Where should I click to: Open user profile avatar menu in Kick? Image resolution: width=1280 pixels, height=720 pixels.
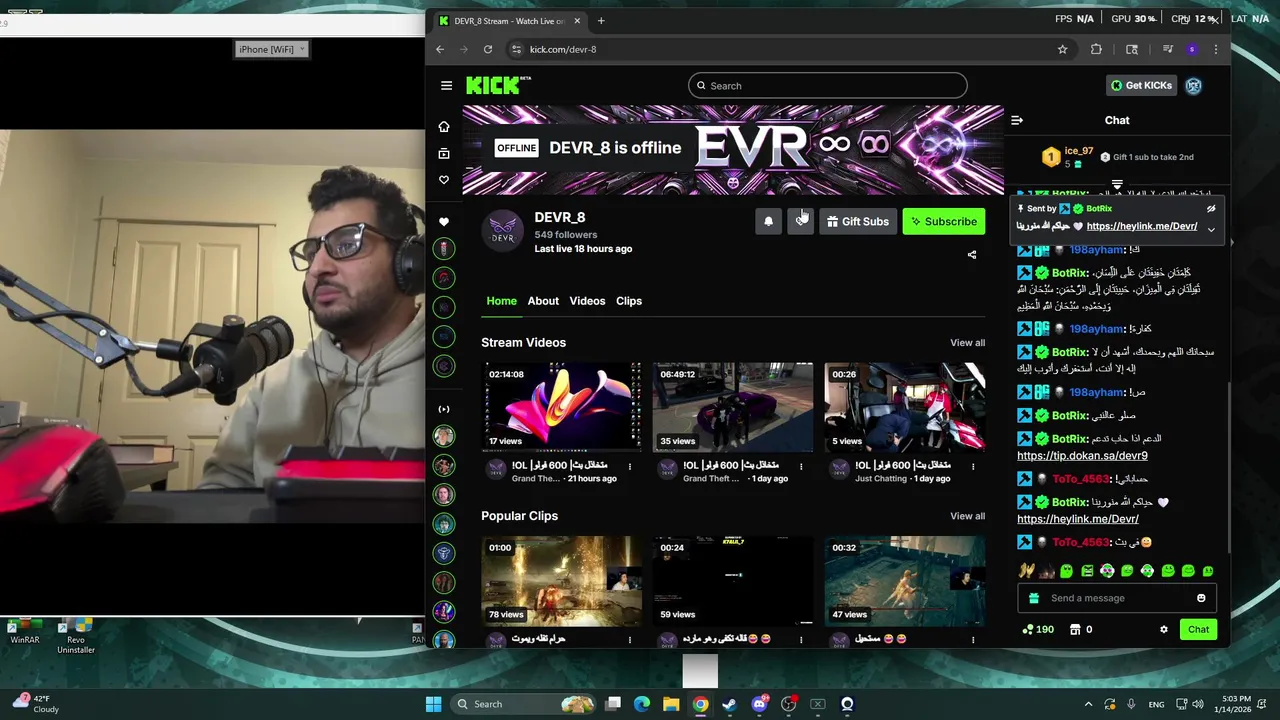[x=1193, y=85]
